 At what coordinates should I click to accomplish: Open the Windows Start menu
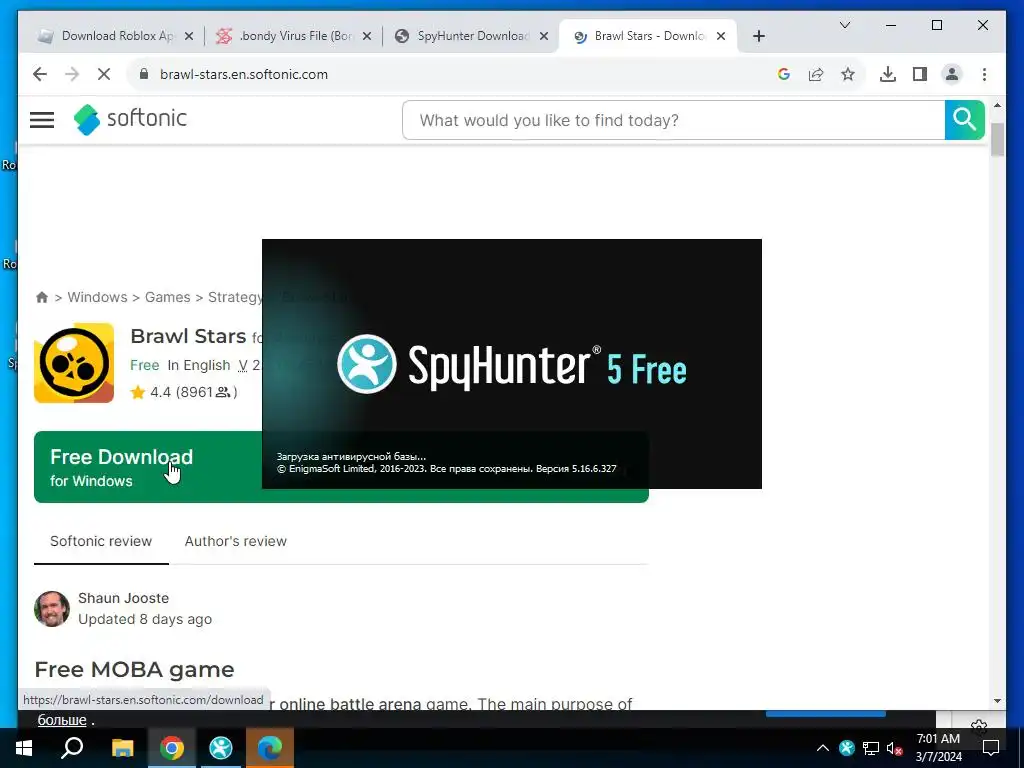click(x=24, y=748)
